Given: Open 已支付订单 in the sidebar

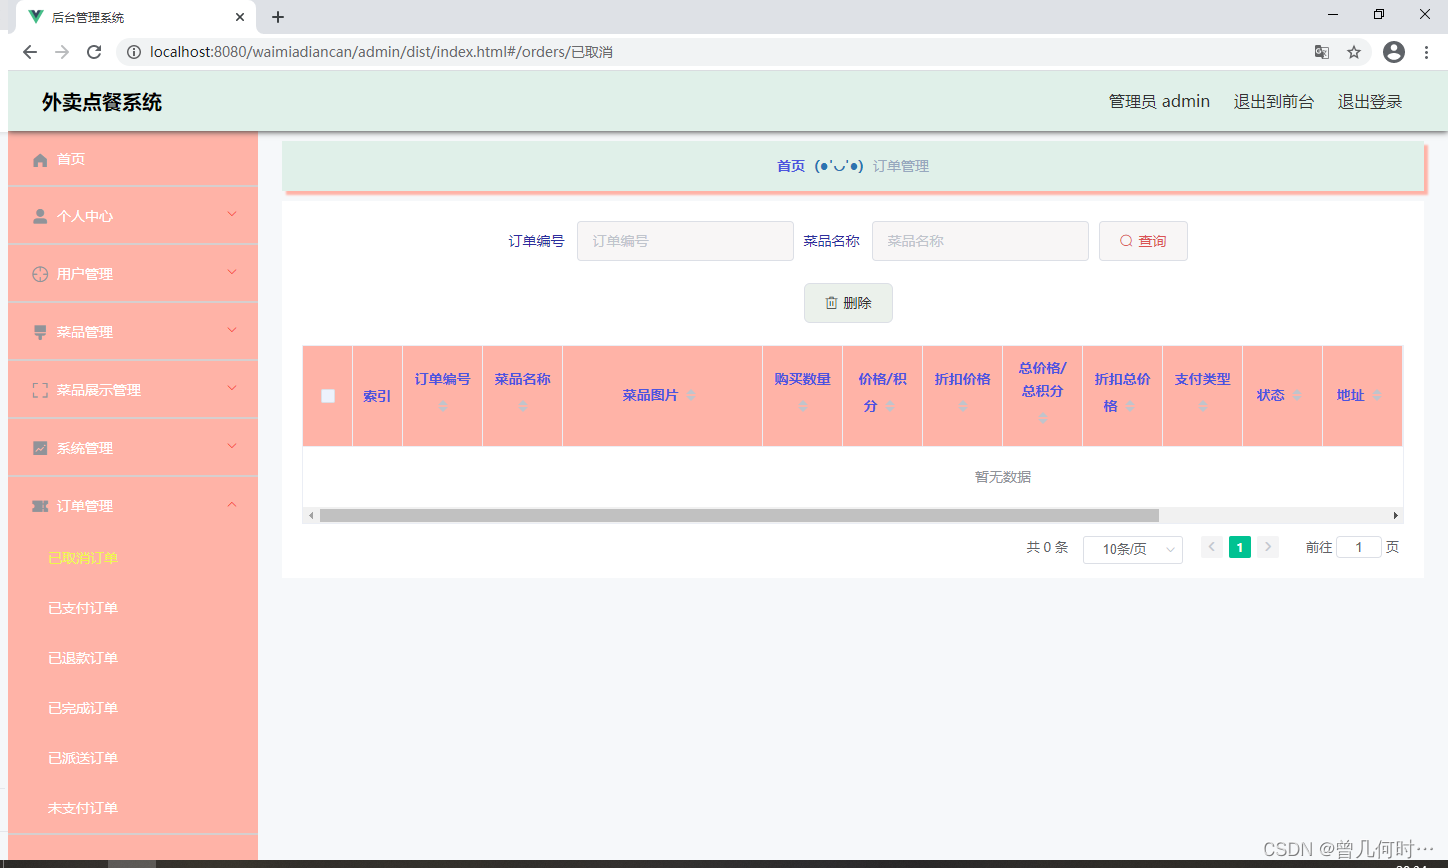Looking at the screenshot, I should (83, 608).
